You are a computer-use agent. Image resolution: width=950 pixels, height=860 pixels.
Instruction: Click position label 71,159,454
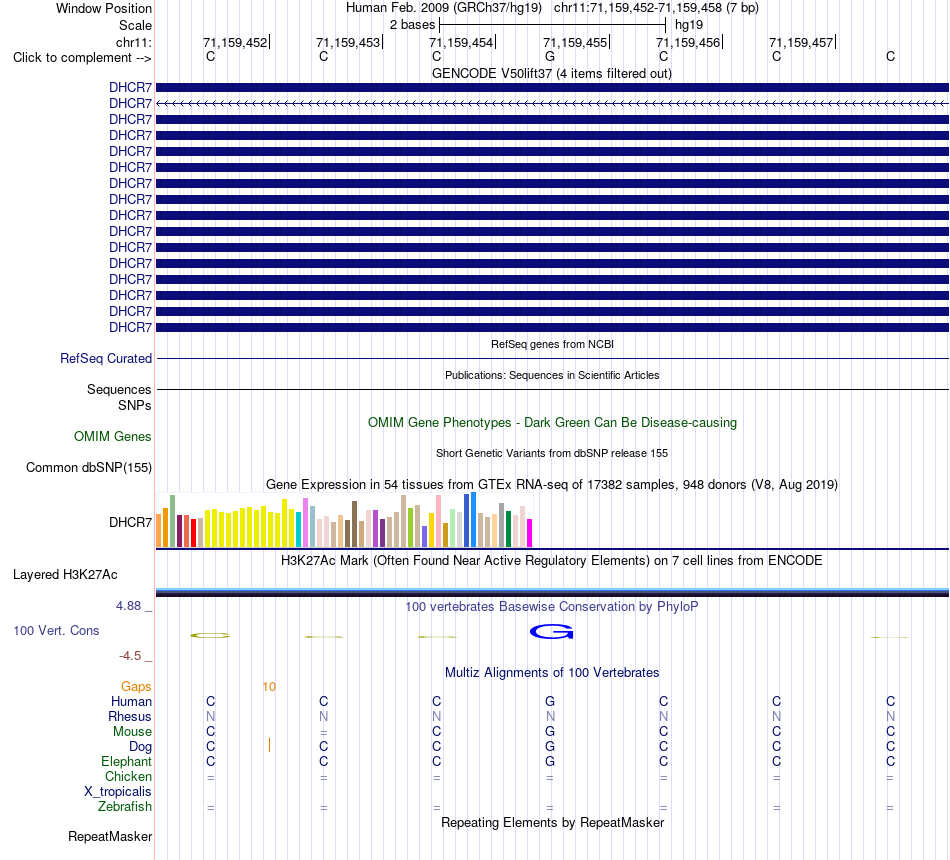(x=461, y=42)
